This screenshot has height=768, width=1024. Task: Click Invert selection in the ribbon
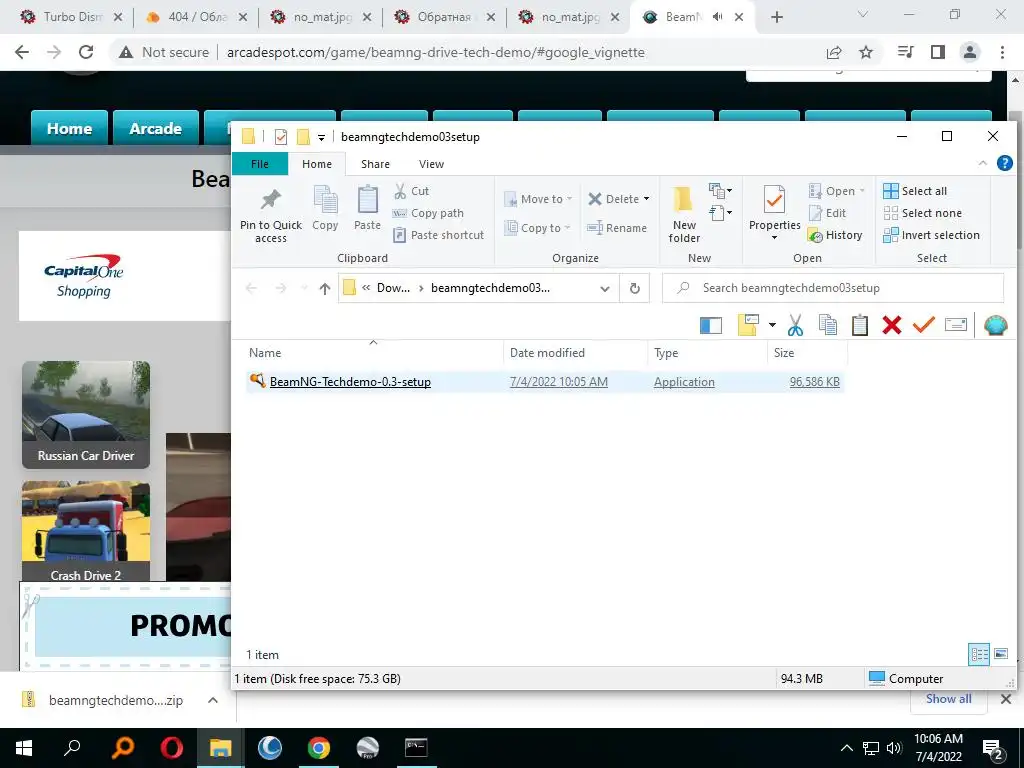coord(931,235)
